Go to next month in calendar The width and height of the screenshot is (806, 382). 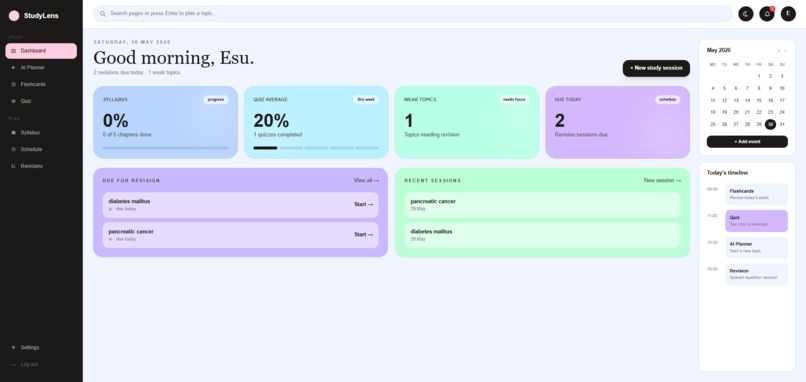tap(785, 51)
